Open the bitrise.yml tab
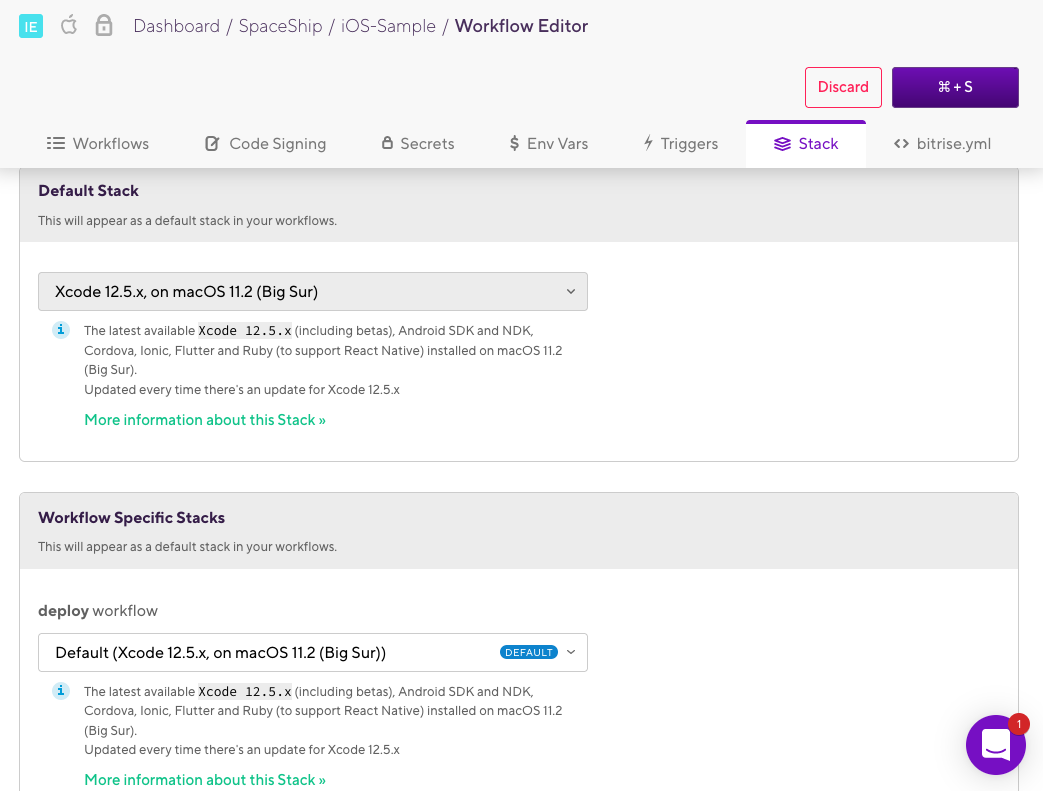The image size is (1043, 791). [942, 144]
